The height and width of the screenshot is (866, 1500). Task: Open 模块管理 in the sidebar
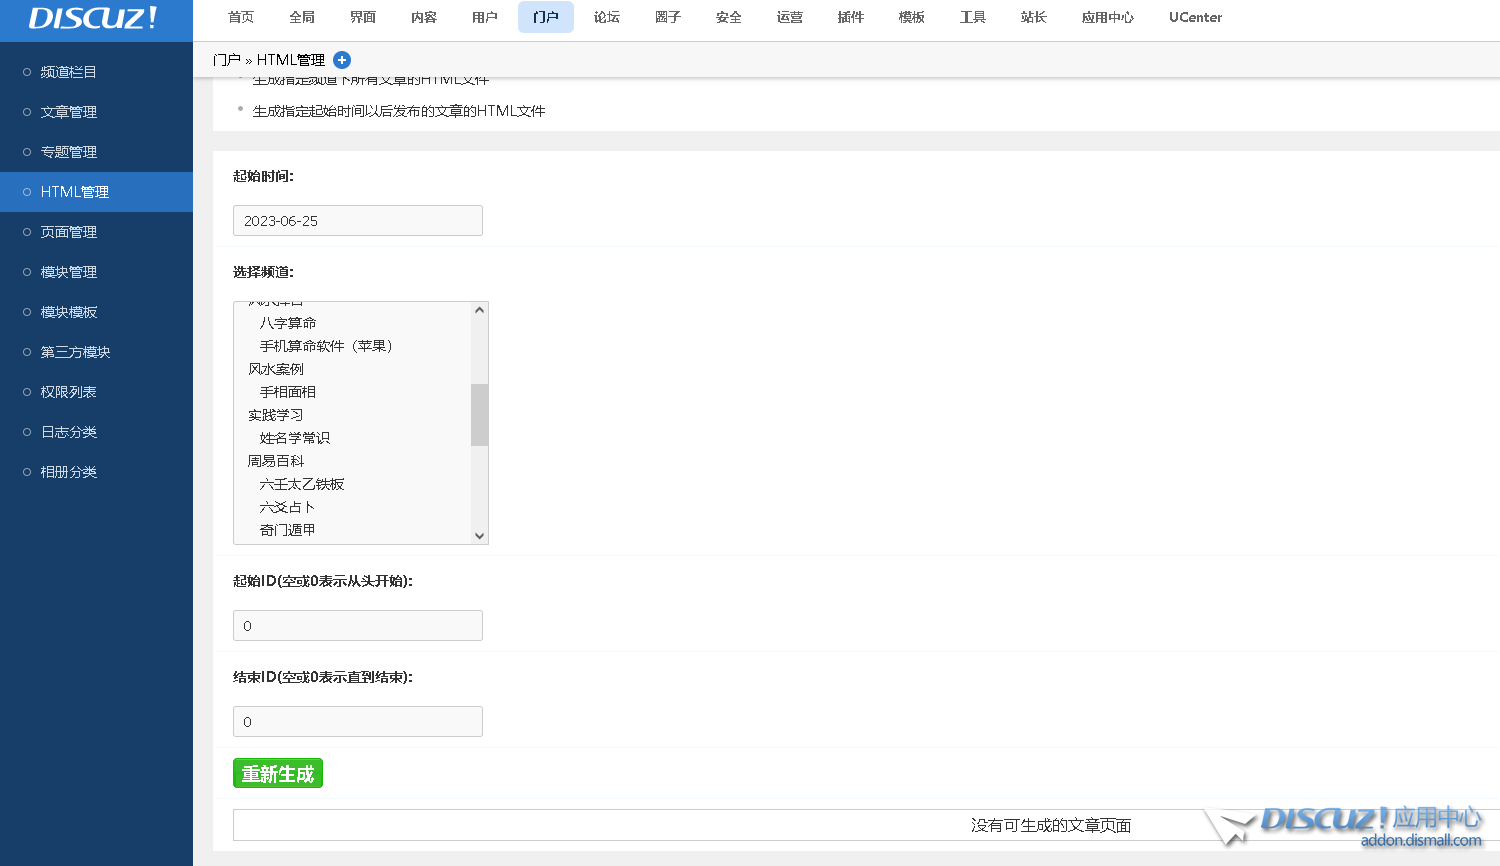coord(69,272)
